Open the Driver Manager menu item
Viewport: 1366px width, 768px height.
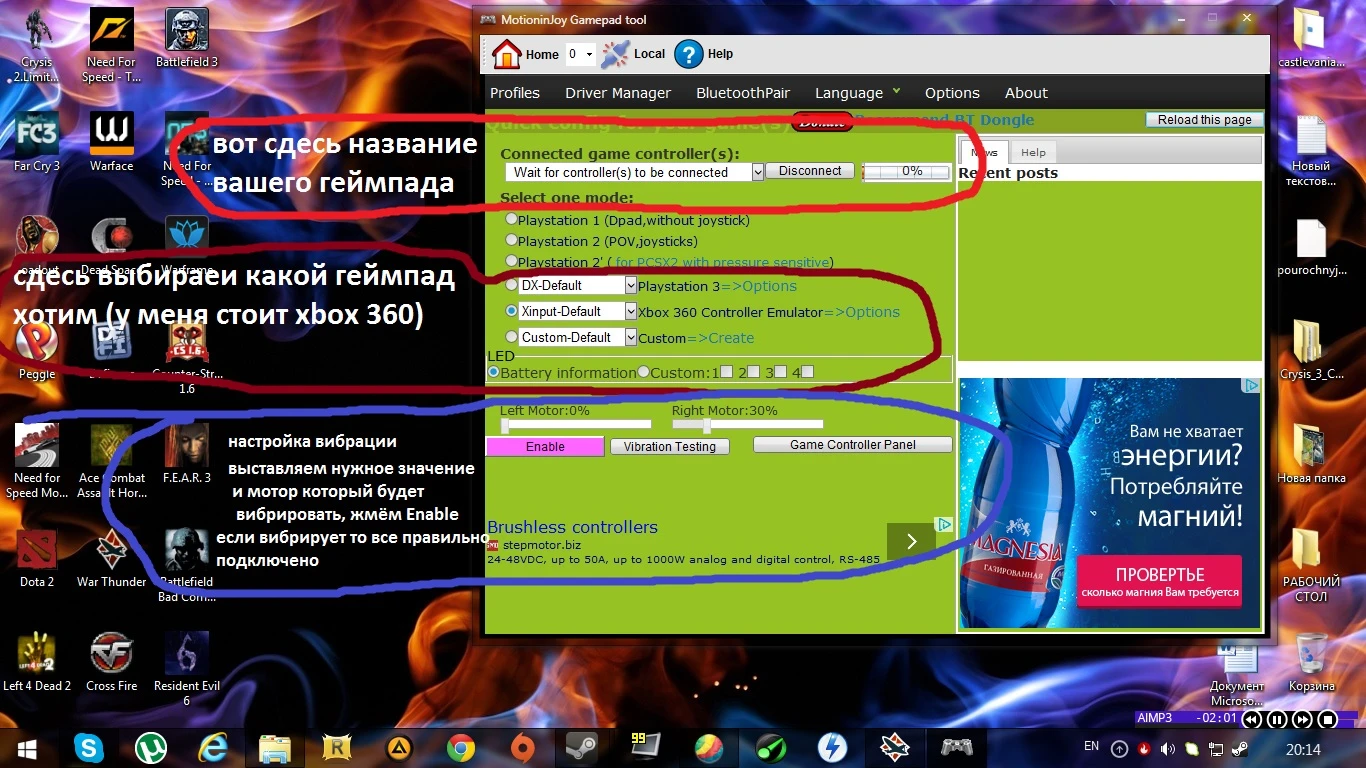[x=618, y=93]
